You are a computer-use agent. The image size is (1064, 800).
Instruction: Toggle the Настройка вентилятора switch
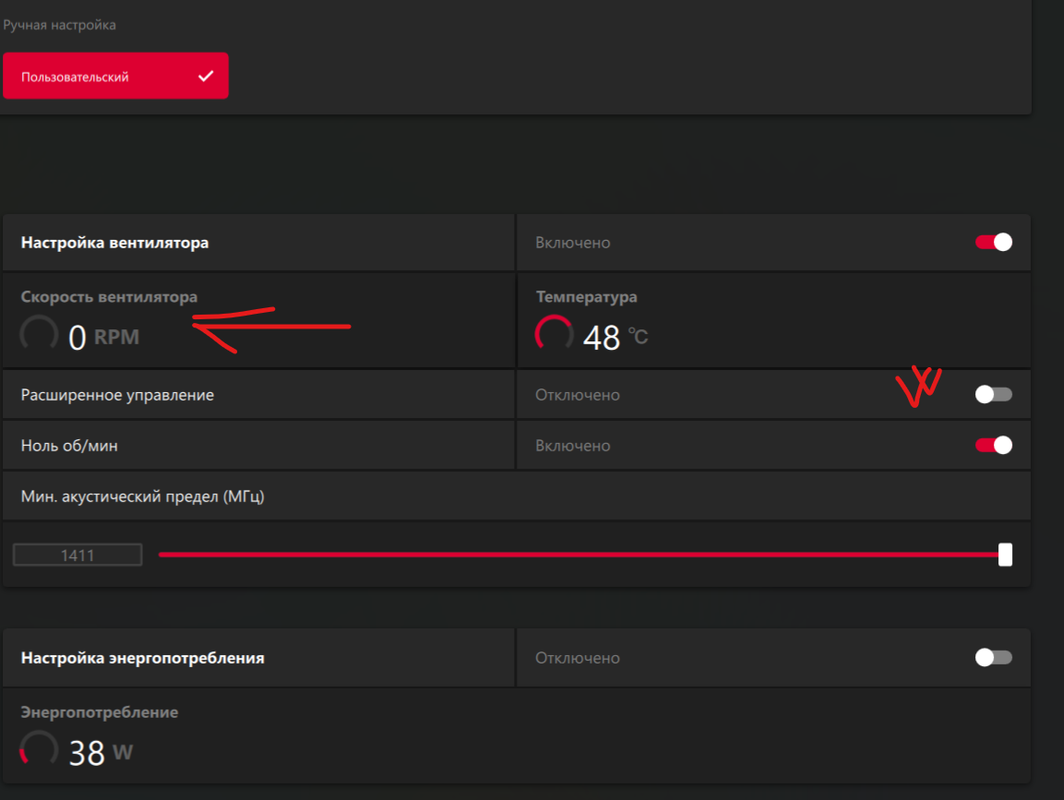click(x=993, y=242)
